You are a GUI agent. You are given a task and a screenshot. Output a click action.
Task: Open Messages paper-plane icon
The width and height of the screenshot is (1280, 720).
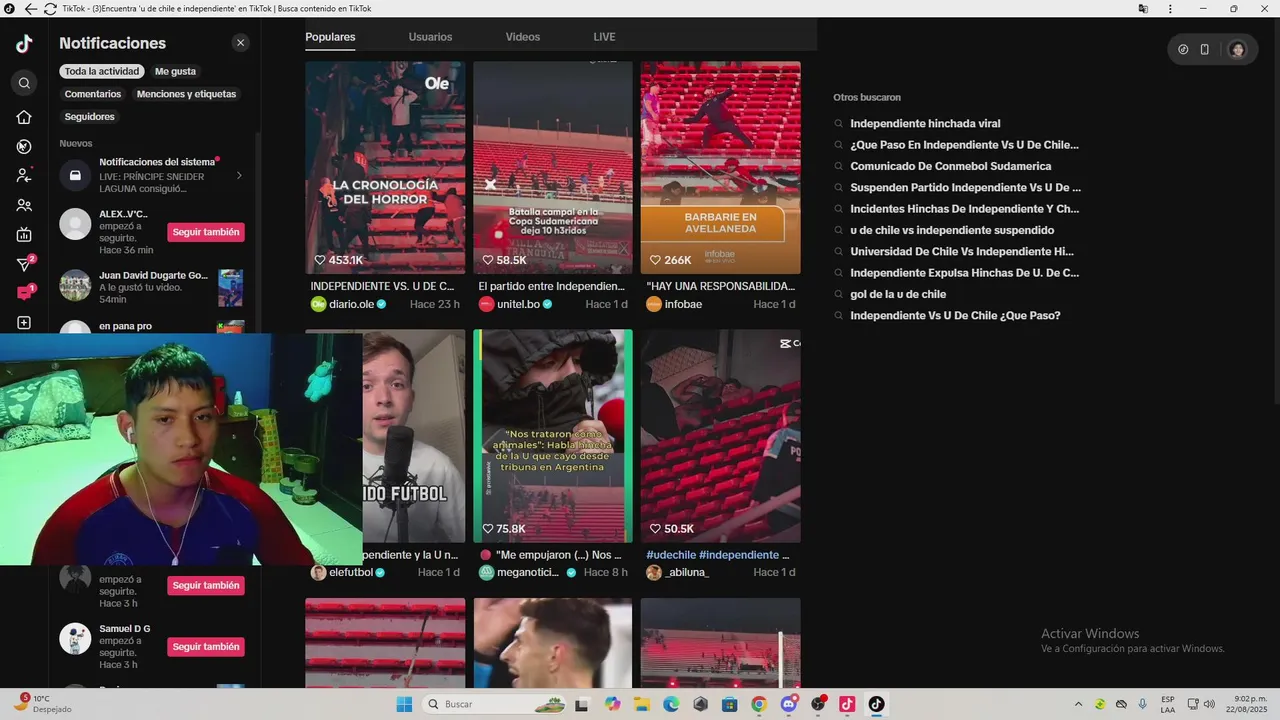[x=26, y=264]
